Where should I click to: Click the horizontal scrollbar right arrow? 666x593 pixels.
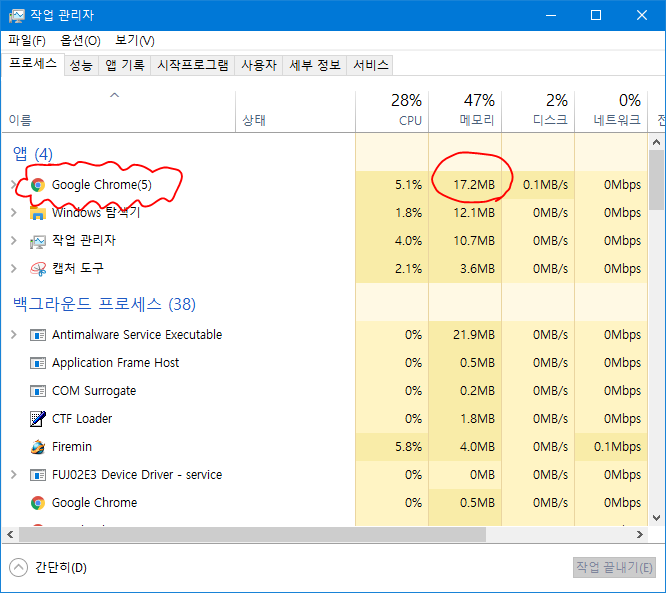(640, 535)
